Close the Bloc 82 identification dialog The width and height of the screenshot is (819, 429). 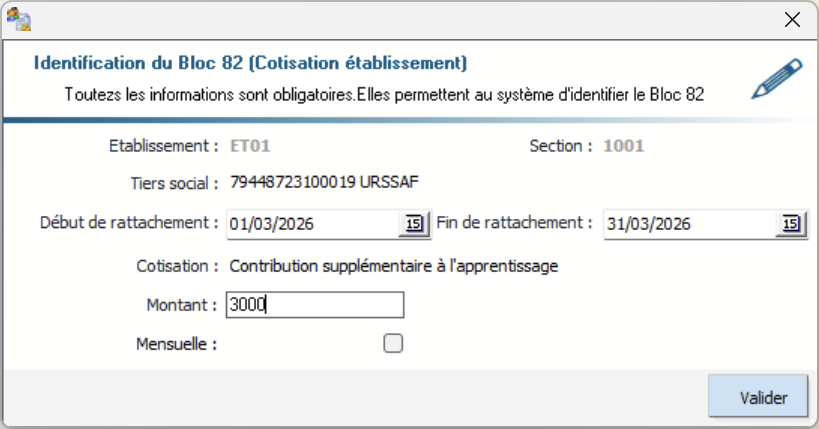(x=792, y=19)
